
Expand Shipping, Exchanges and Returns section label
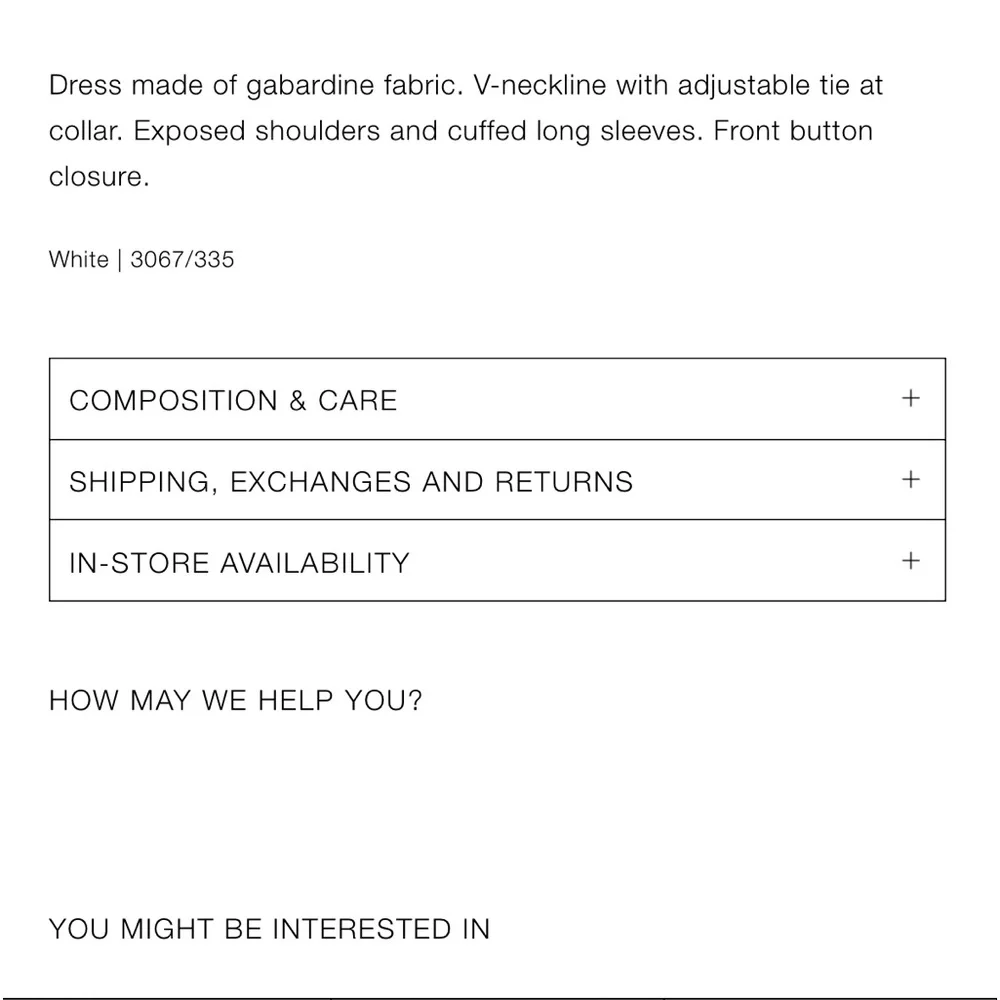(351, 482)
